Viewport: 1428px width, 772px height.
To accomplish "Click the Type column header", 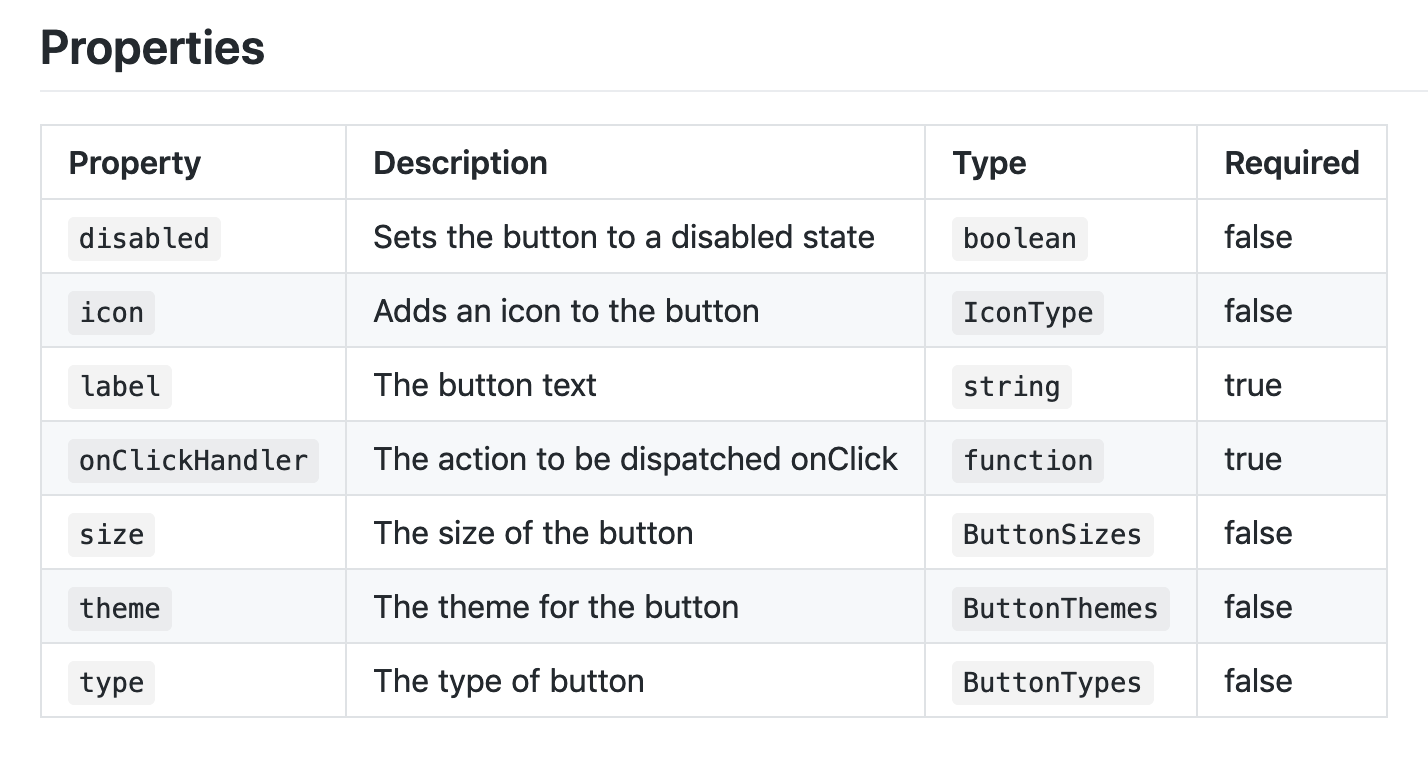I will [989, 163].
